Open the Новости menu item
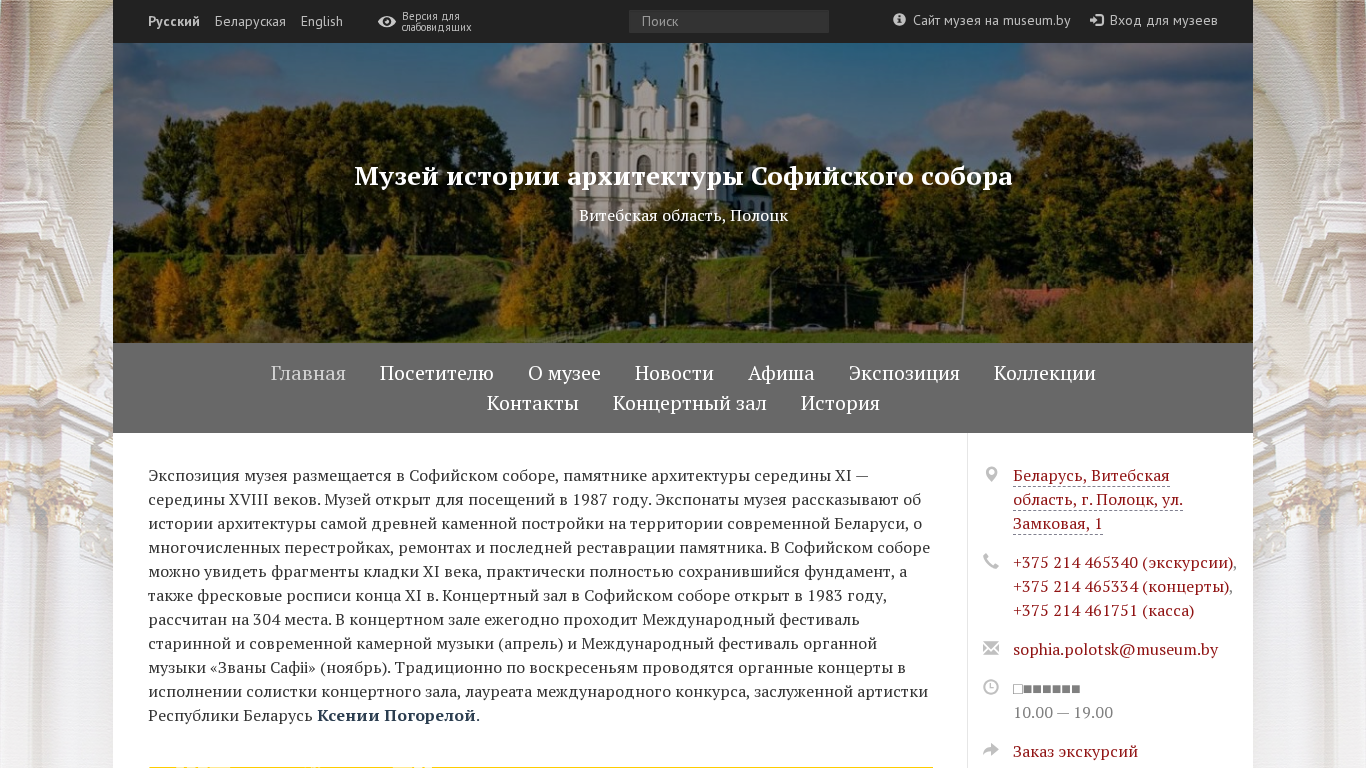The width and height of the screenshot is (1366, 768). click(x=674, y=373)
